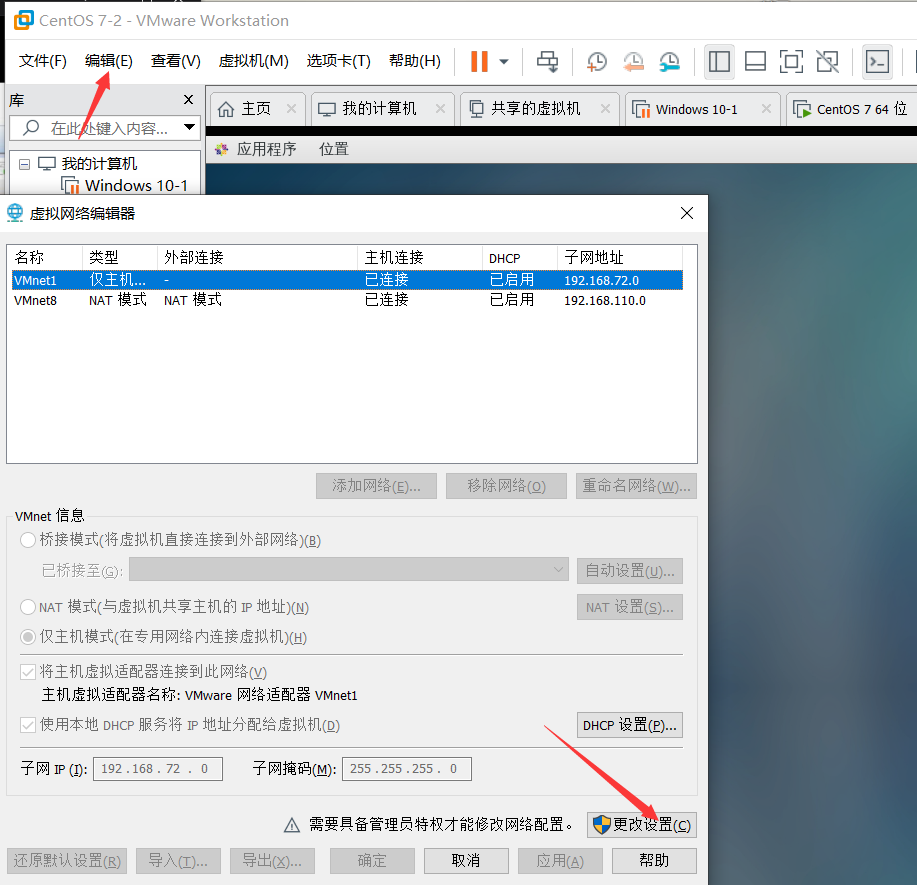Open the snapshot manager icon
This screenshot has width=917, height=885.
(x=669, y=61)
